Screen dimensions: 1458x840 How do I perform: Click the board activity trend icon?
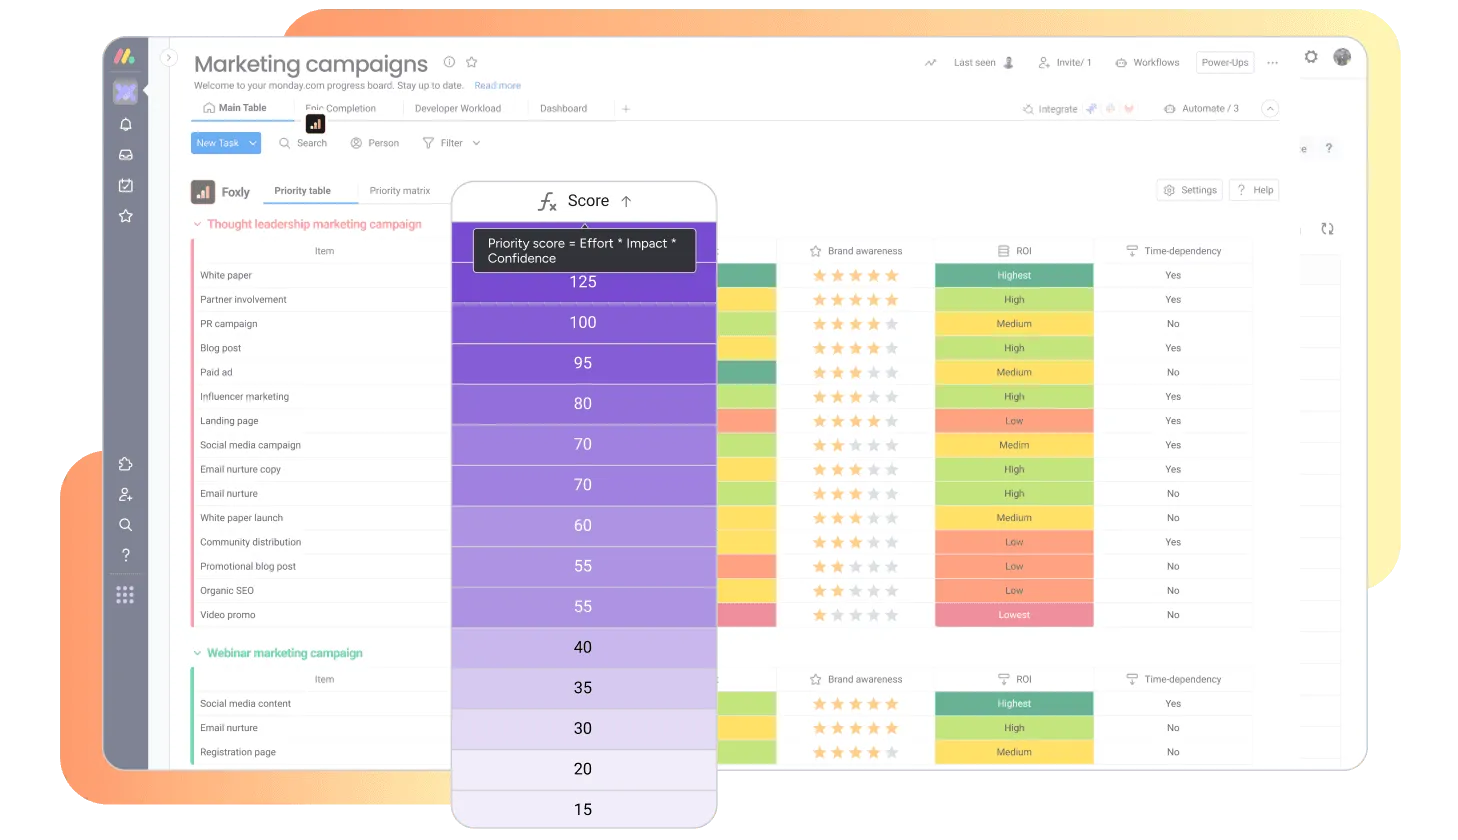coord(930,63)
